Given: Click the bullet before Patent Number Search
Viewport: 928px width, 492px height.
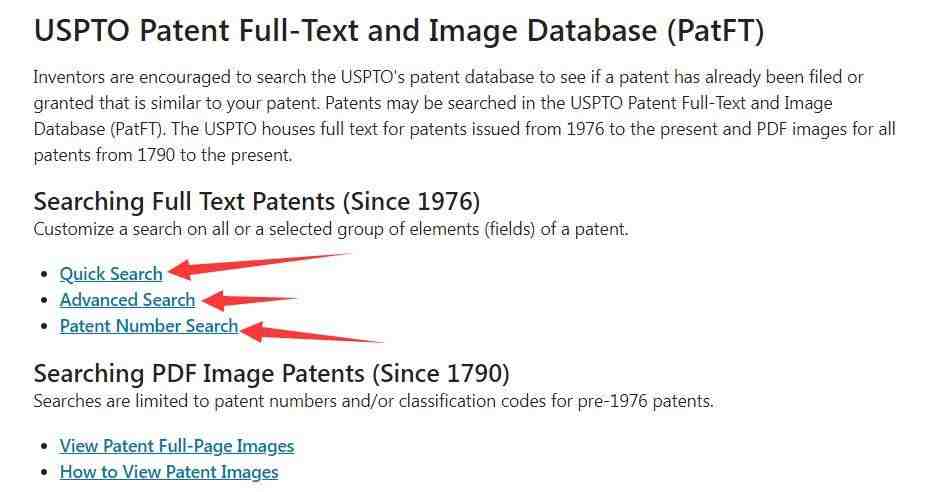Looking at the screenshot, I should pyautogui.click(x=44, y=327).
